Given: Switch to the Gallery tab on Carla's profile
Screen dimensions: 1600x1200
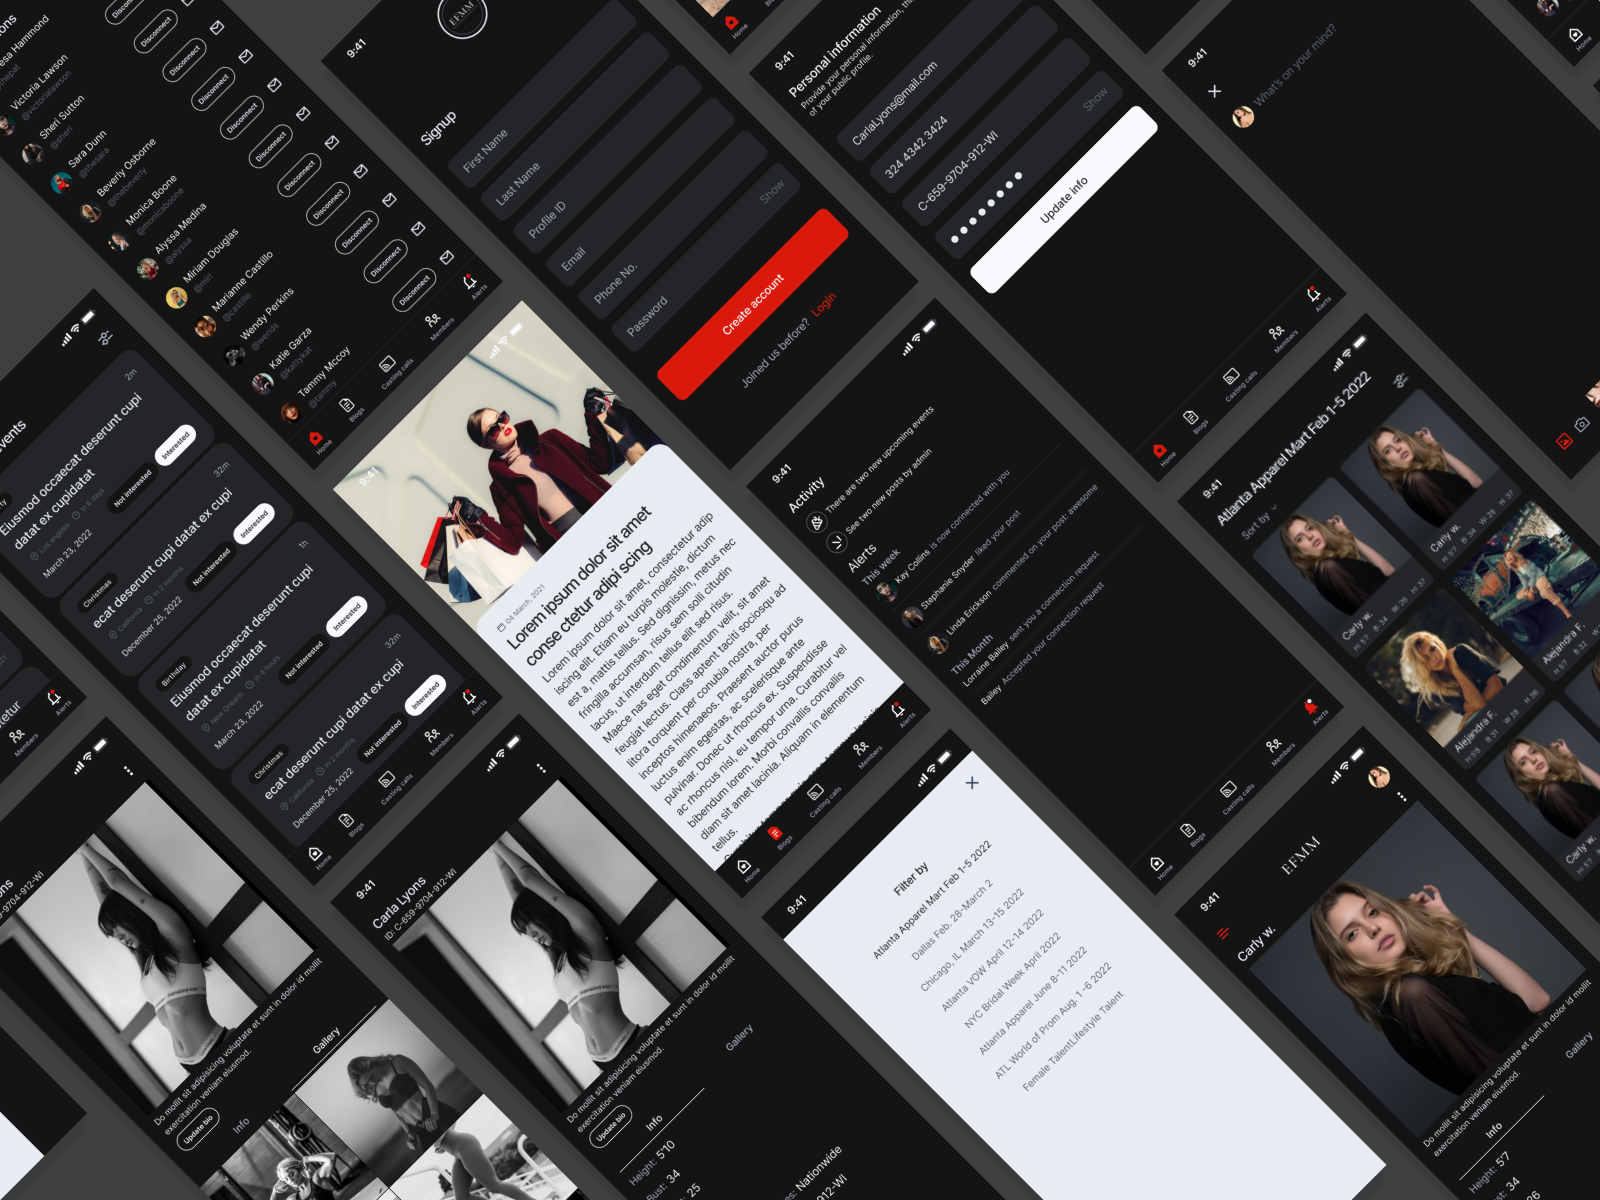Looking at the screenshot, I should (740, 1037).
